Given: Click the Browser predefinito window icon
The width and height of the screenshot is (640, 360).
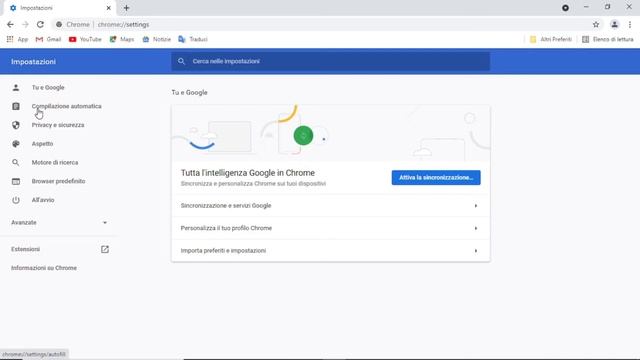Looking at the screenshot, I should (16, 181).
